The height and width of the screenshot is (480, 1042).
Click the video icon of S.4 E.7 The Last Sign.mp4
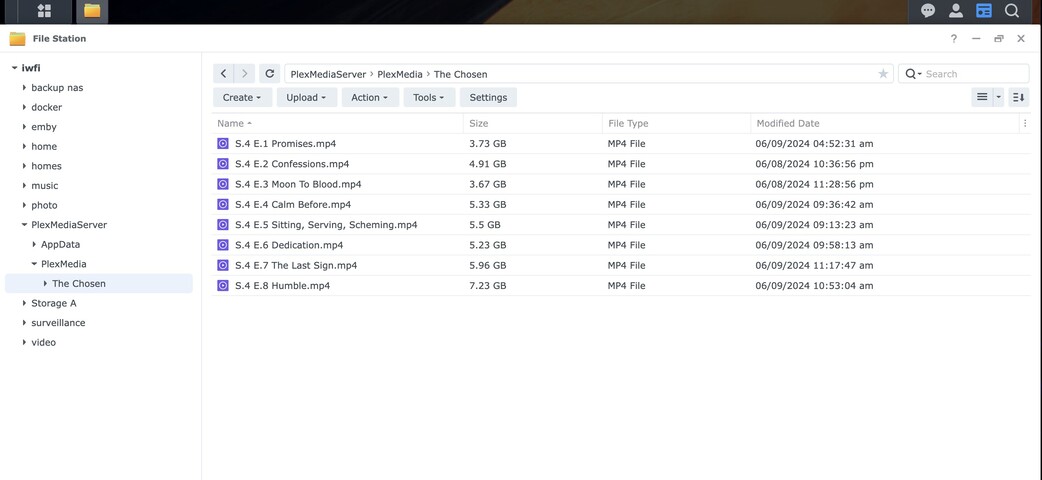tap(223, 265)
